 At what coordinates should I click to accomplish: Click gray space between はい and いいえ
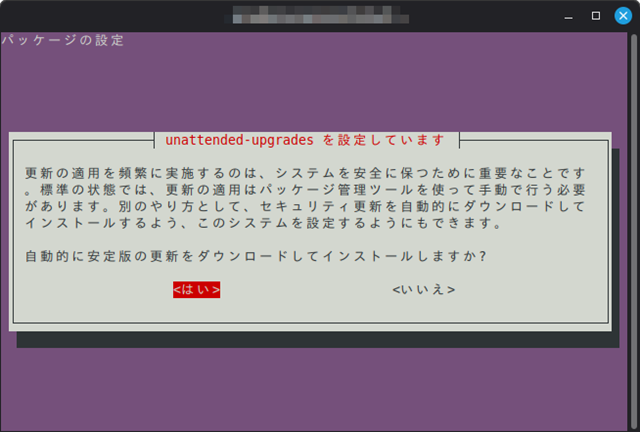click(x=305, y=289)
